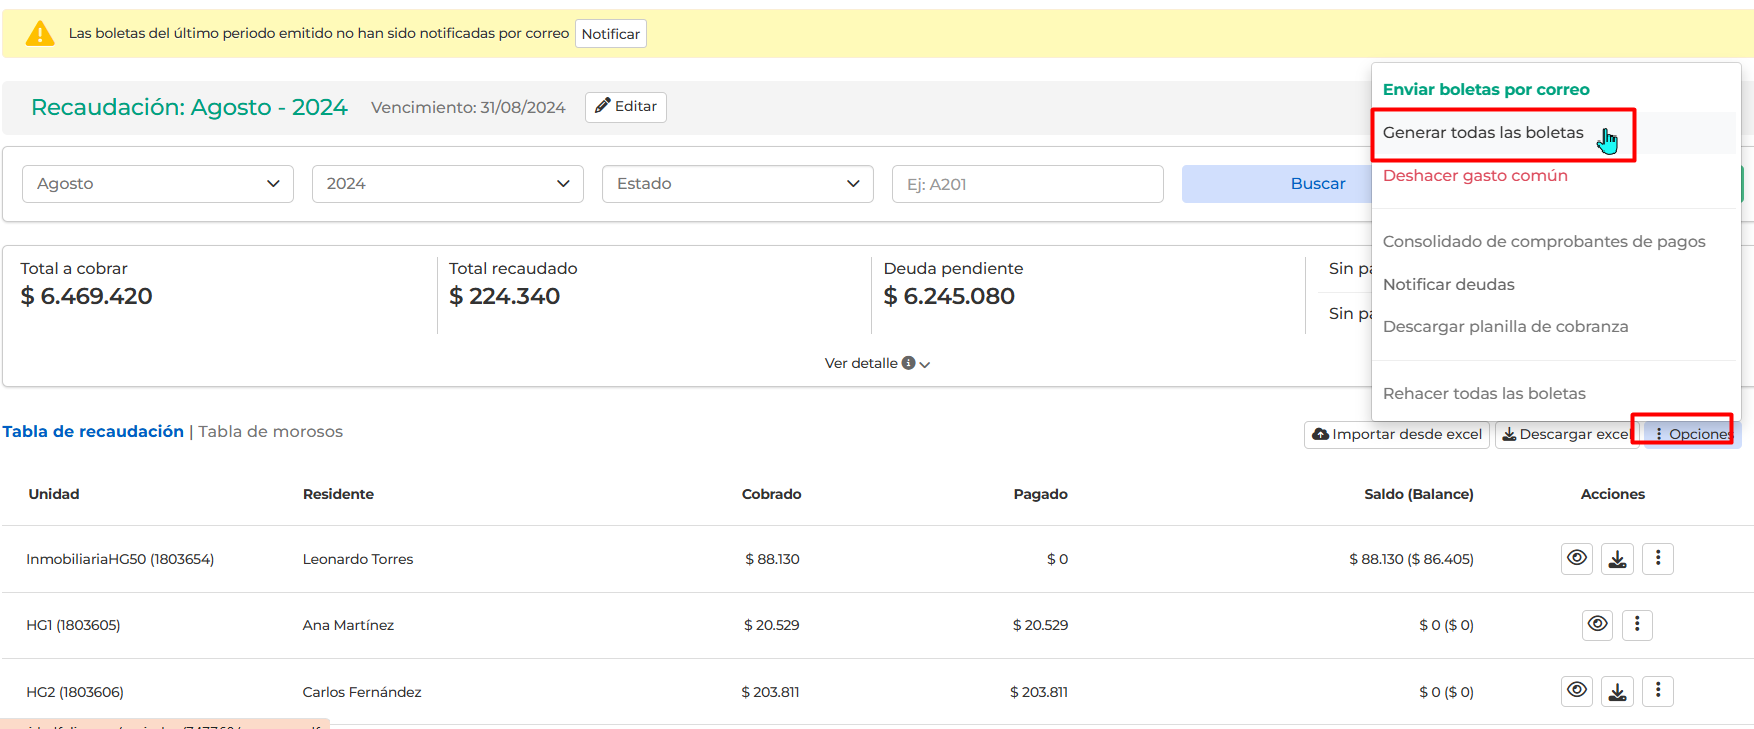Open the 2024 year dropdown

[x=448, y=184]
